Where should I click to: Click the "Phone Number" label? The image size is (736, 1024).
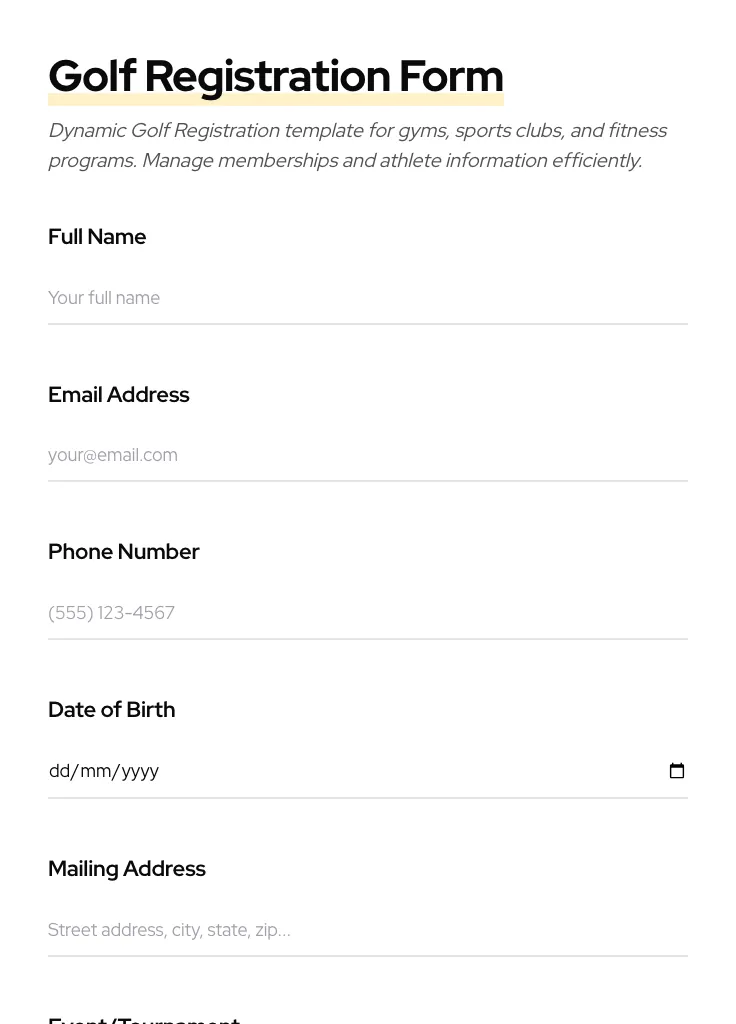coord(123,552)
